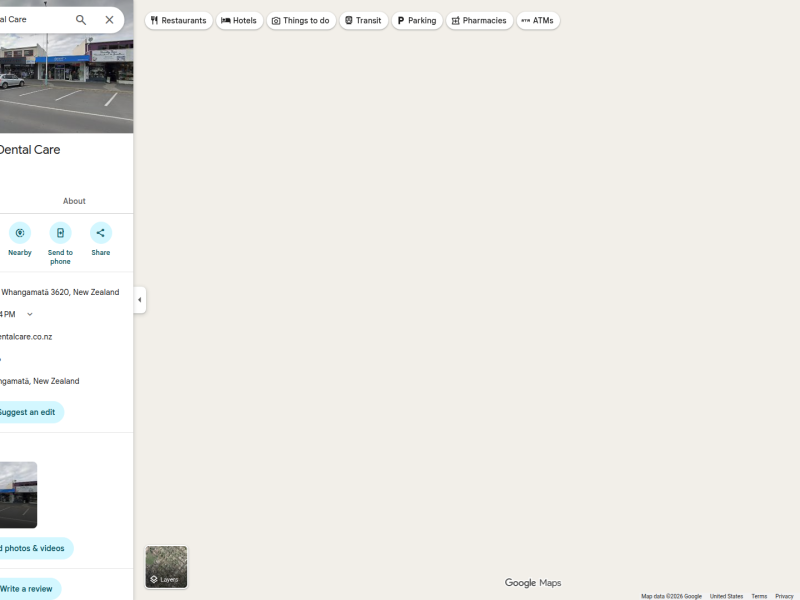Collapse the side panel arrow

coord(139,300)
